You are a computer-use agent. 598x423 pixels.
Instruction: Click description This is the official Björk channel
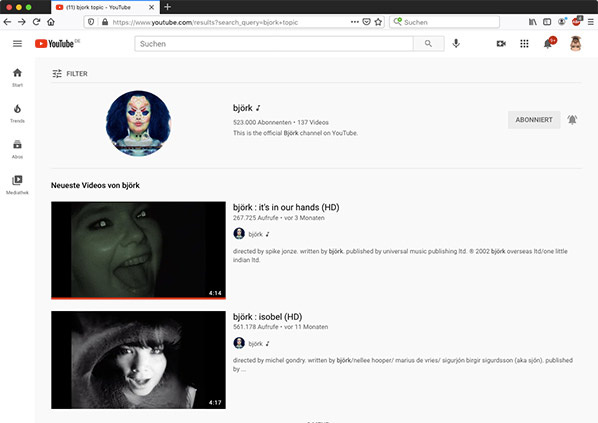[x=295, y=133]
